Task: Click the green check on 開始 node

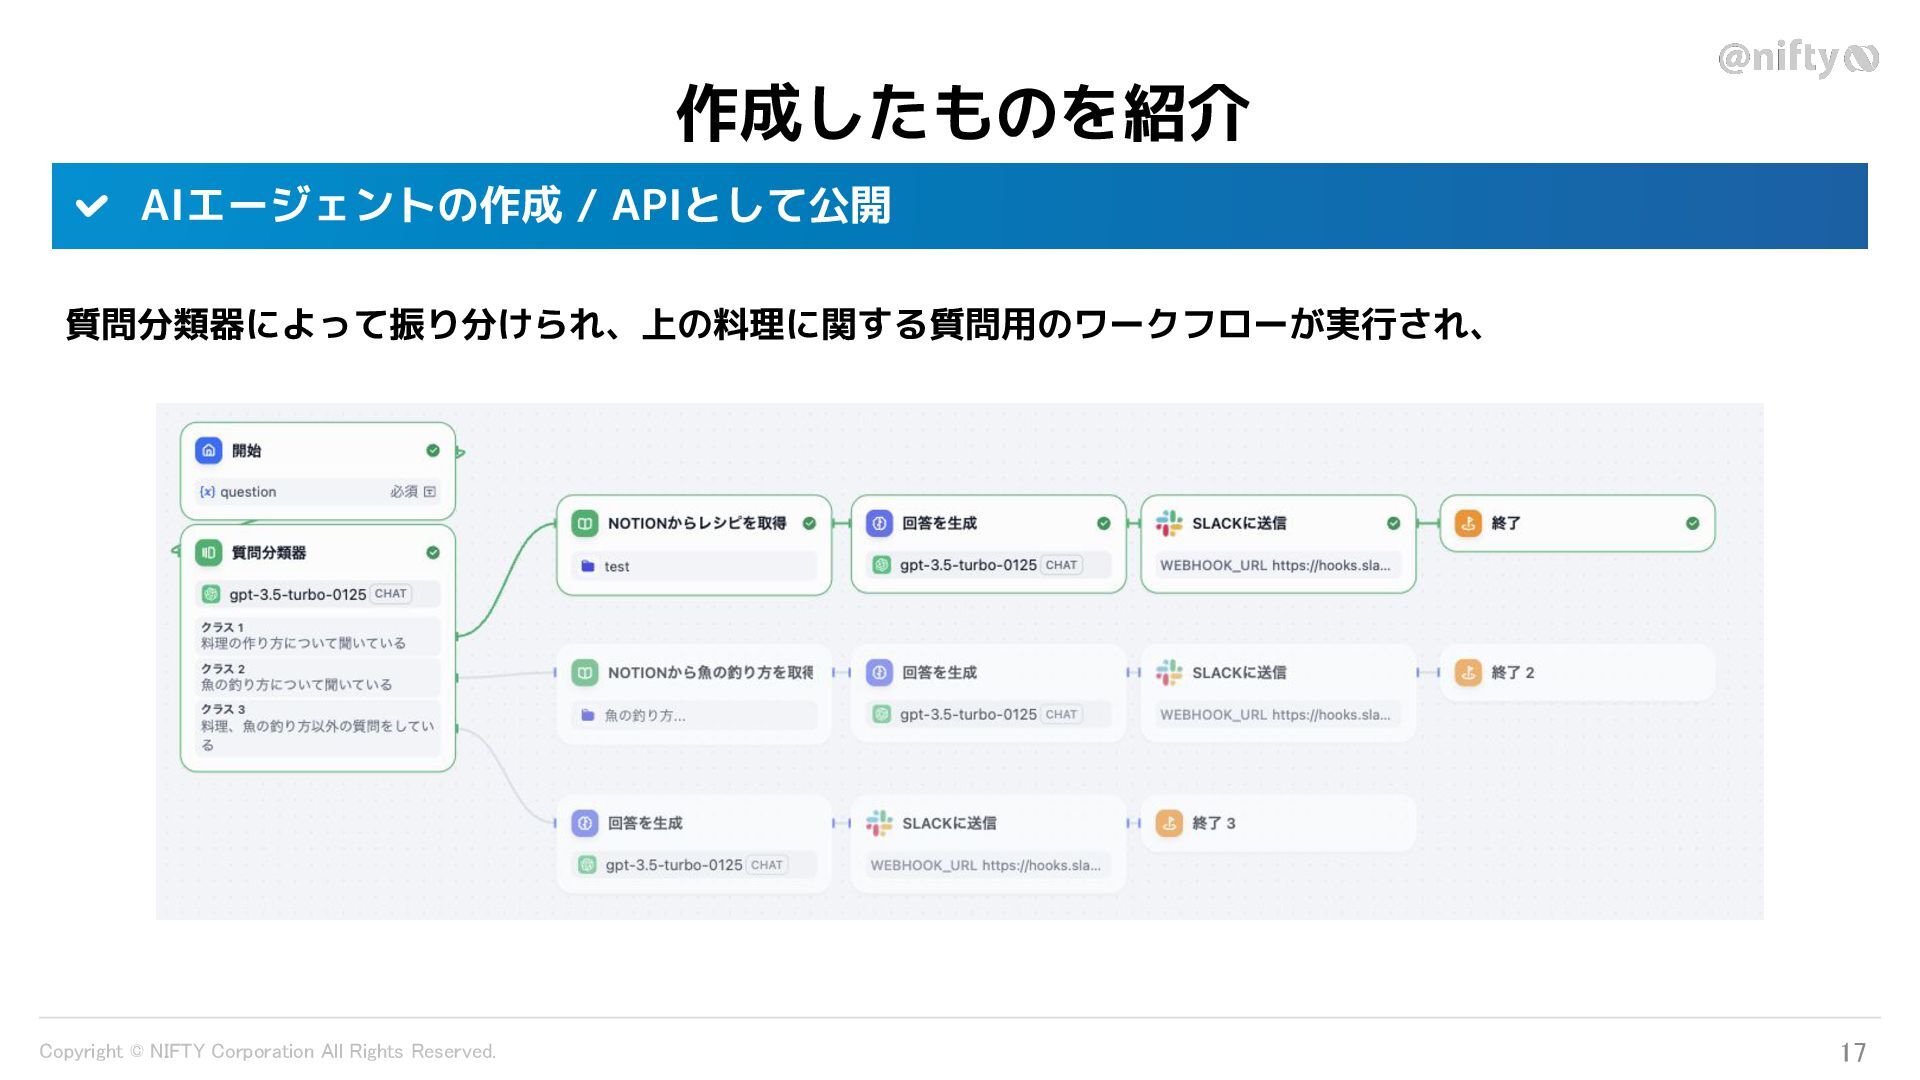Action: pos(433,451)
